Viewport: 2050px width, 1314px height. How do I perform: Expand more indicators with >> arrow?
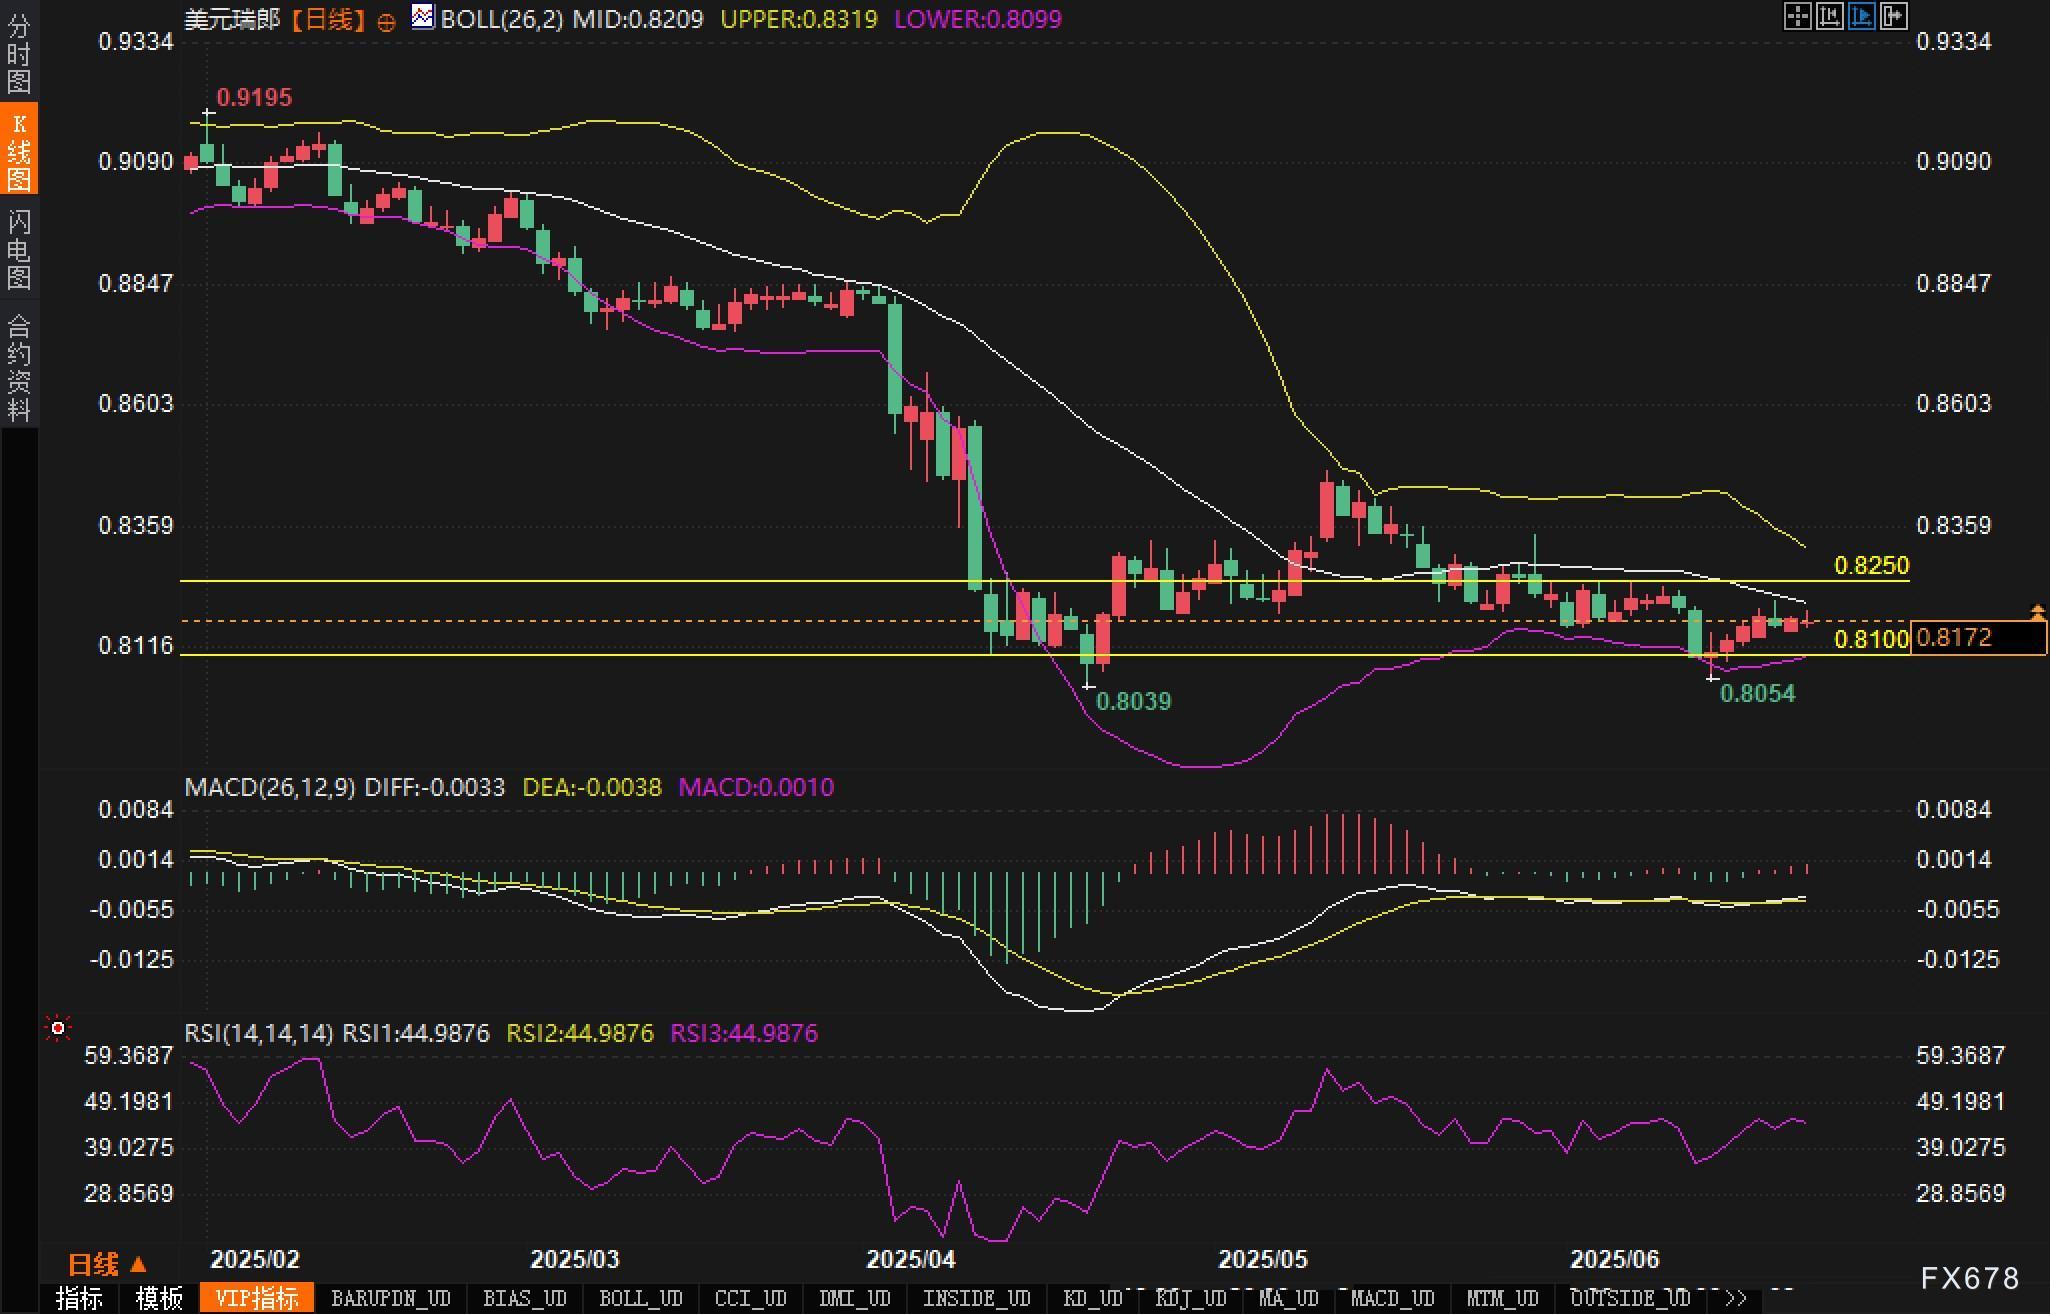(x=1736, y=1298)
